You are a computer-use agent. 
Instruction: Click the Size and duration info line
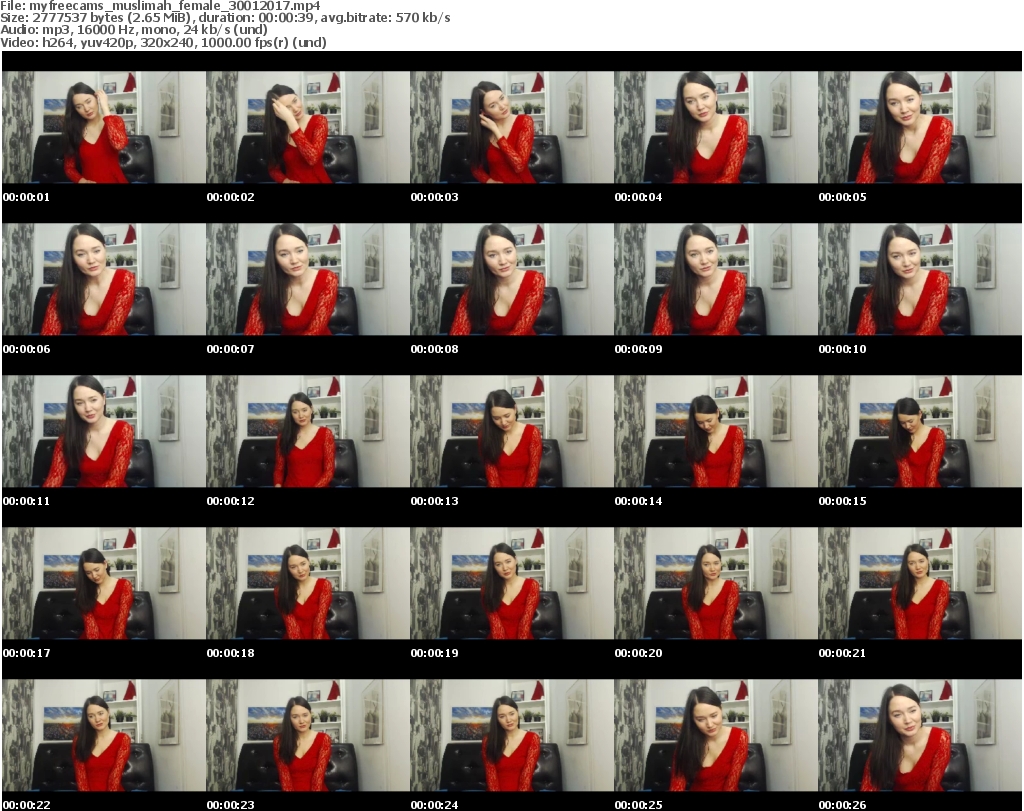tap(225, 18)
